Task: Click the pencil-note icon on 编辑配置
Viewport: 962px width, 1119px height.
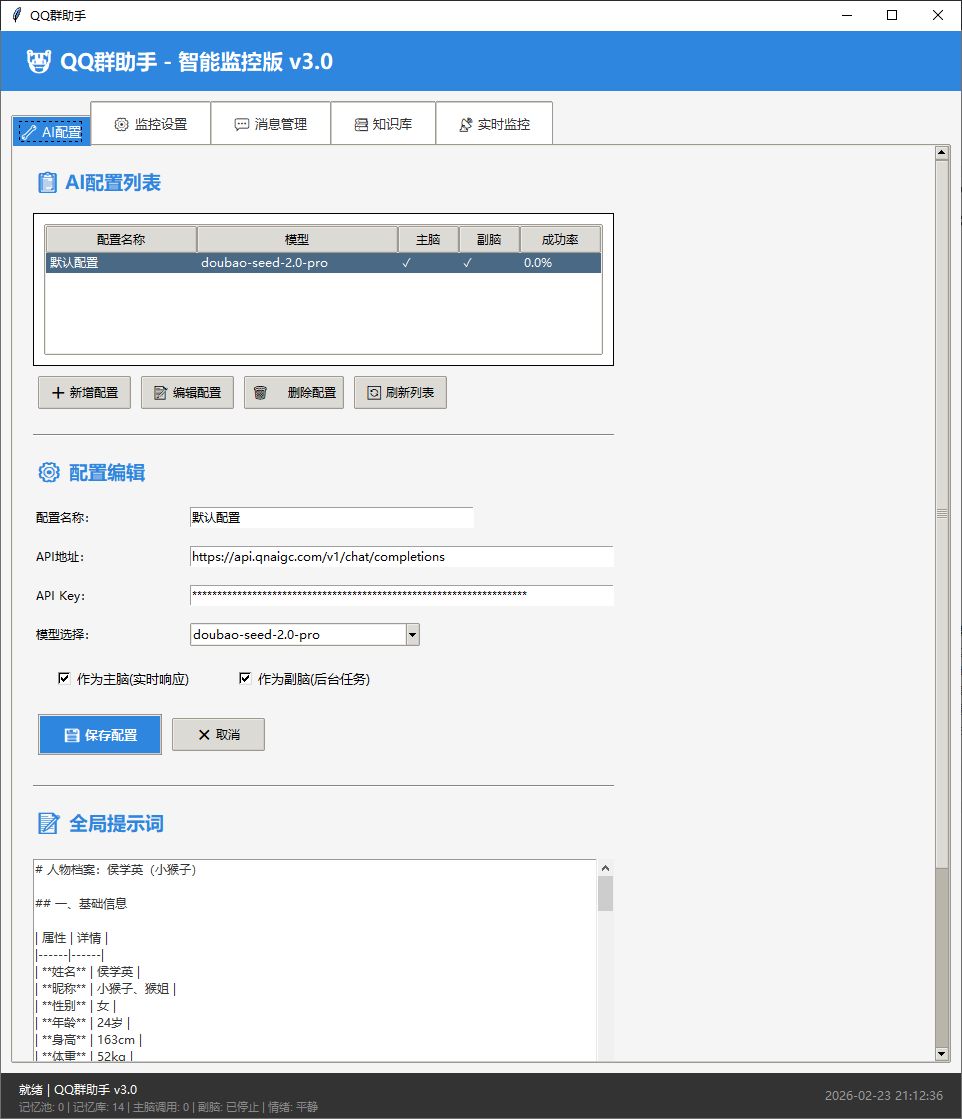Action: point(161,393)
